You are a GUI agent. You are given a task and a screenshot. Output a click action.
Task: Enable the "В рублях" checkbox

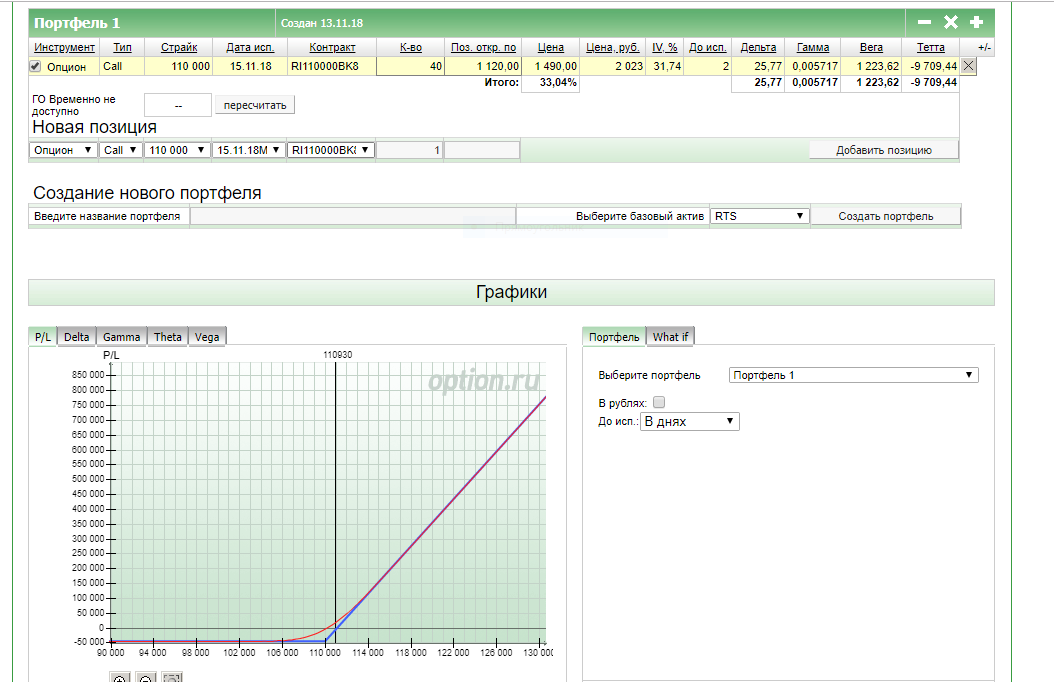(x=658, y=402)
